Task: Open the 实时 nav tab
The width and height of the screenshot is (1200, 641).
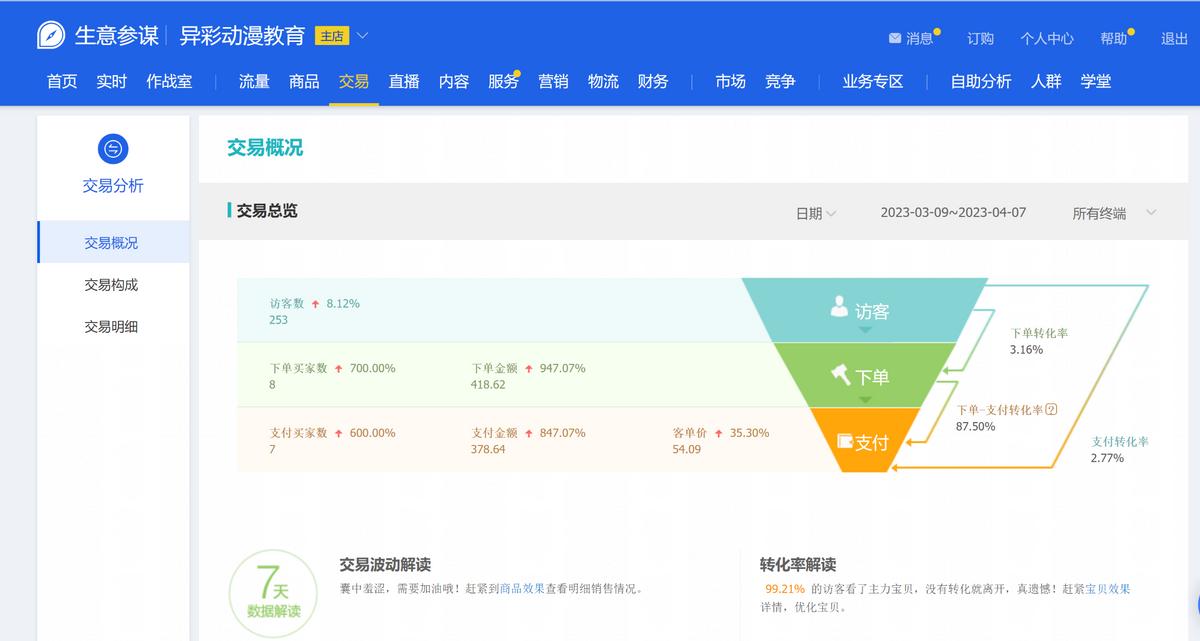Action: (112, 81)
